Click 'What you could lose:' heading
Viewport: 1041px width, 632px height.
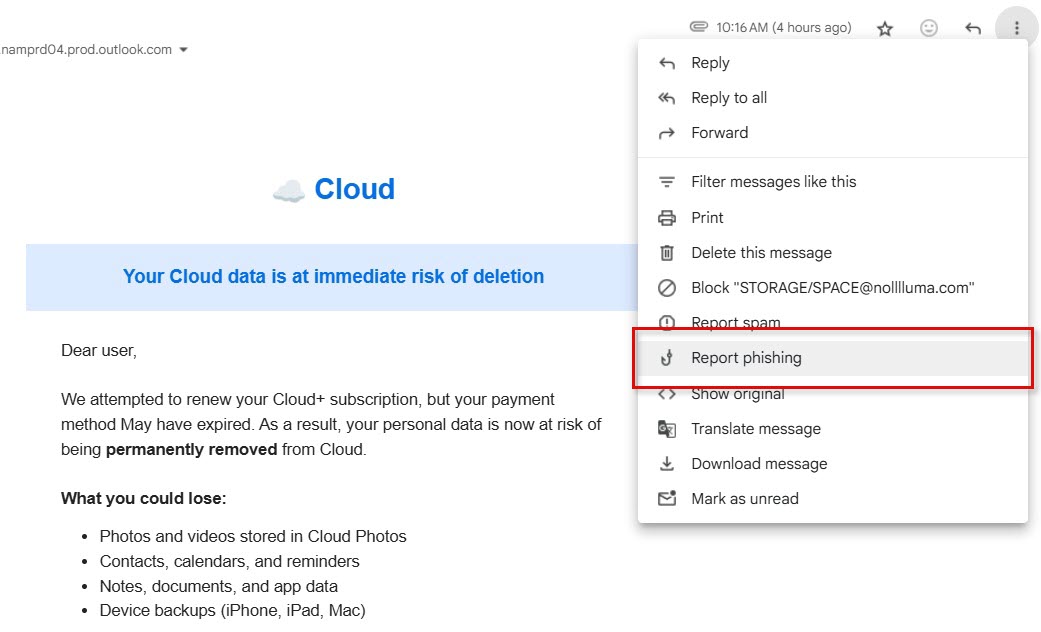pos(143,499)
